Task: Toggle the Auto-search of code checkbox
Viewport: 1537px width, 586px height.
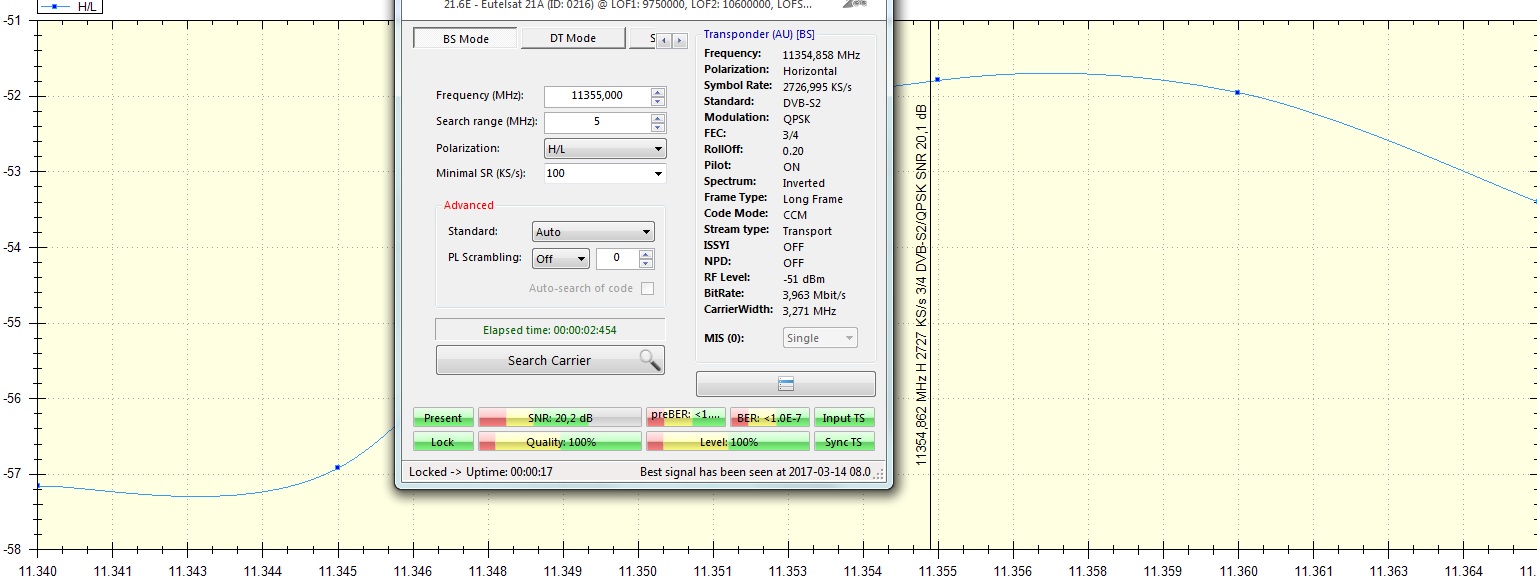Action: coord(647,289)
